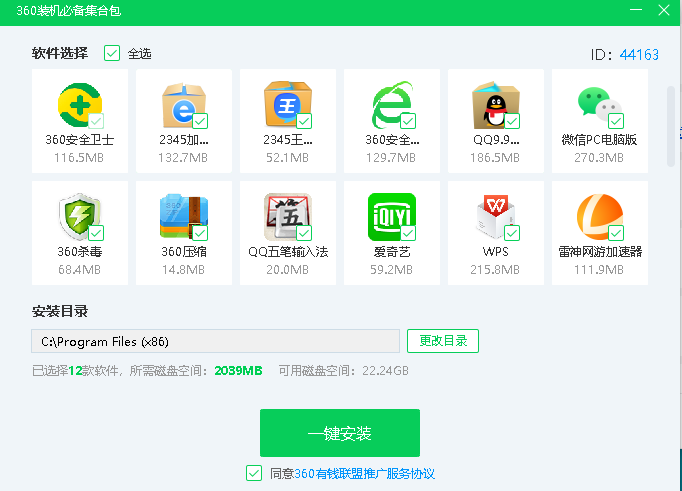Image resolution: width=682 pixels, height=491 pixels.
Task: Toggle the 全选 select-all checkbox
Action: pyautogui.click(x=112, y=53)
